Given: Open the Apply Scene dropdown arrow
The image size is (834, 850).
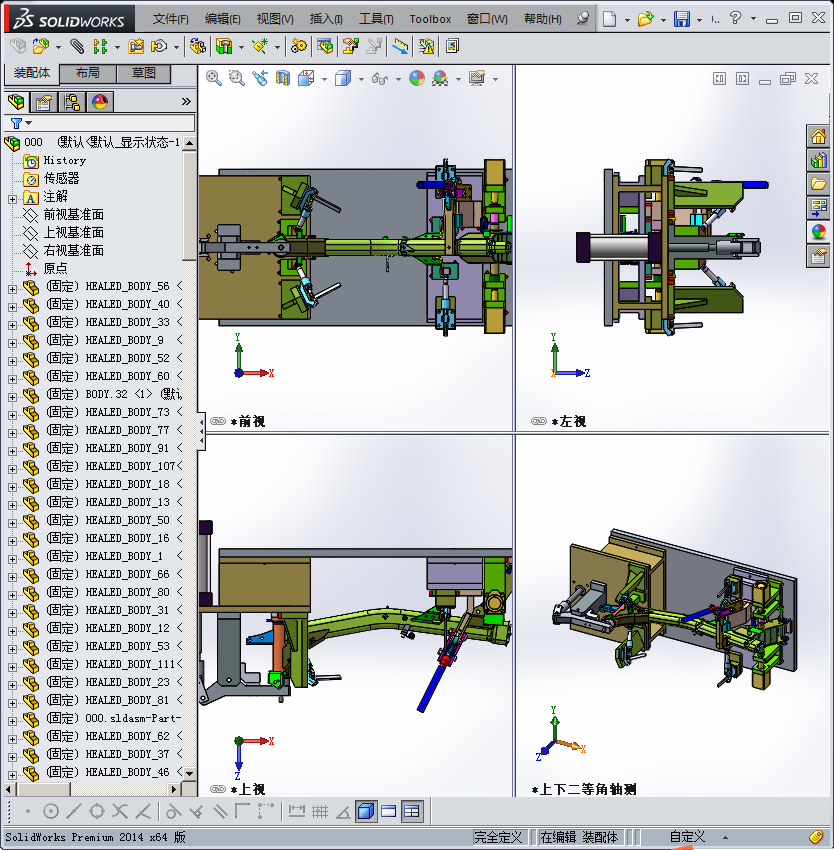Looking at the screenshot, I should click(458, 80).
